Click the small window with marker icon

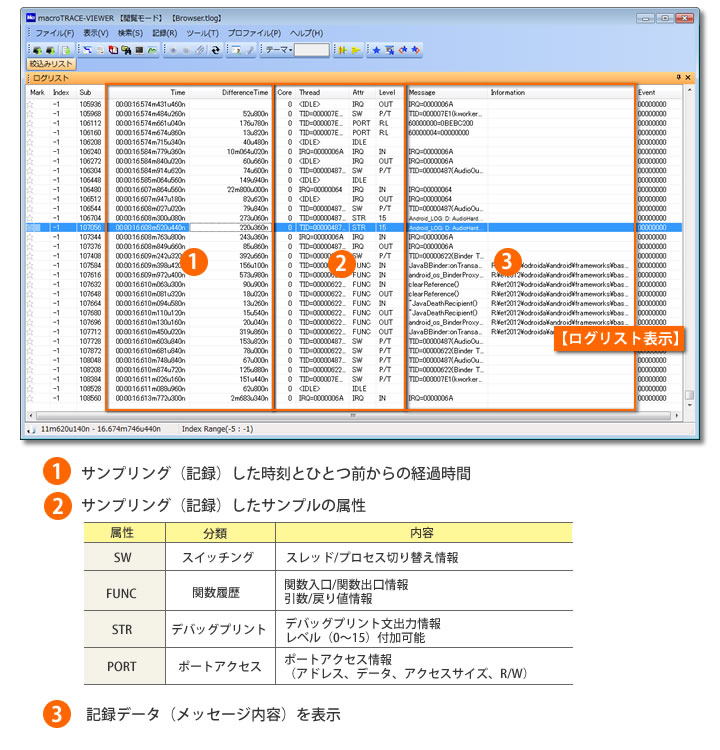click(236, 50)
